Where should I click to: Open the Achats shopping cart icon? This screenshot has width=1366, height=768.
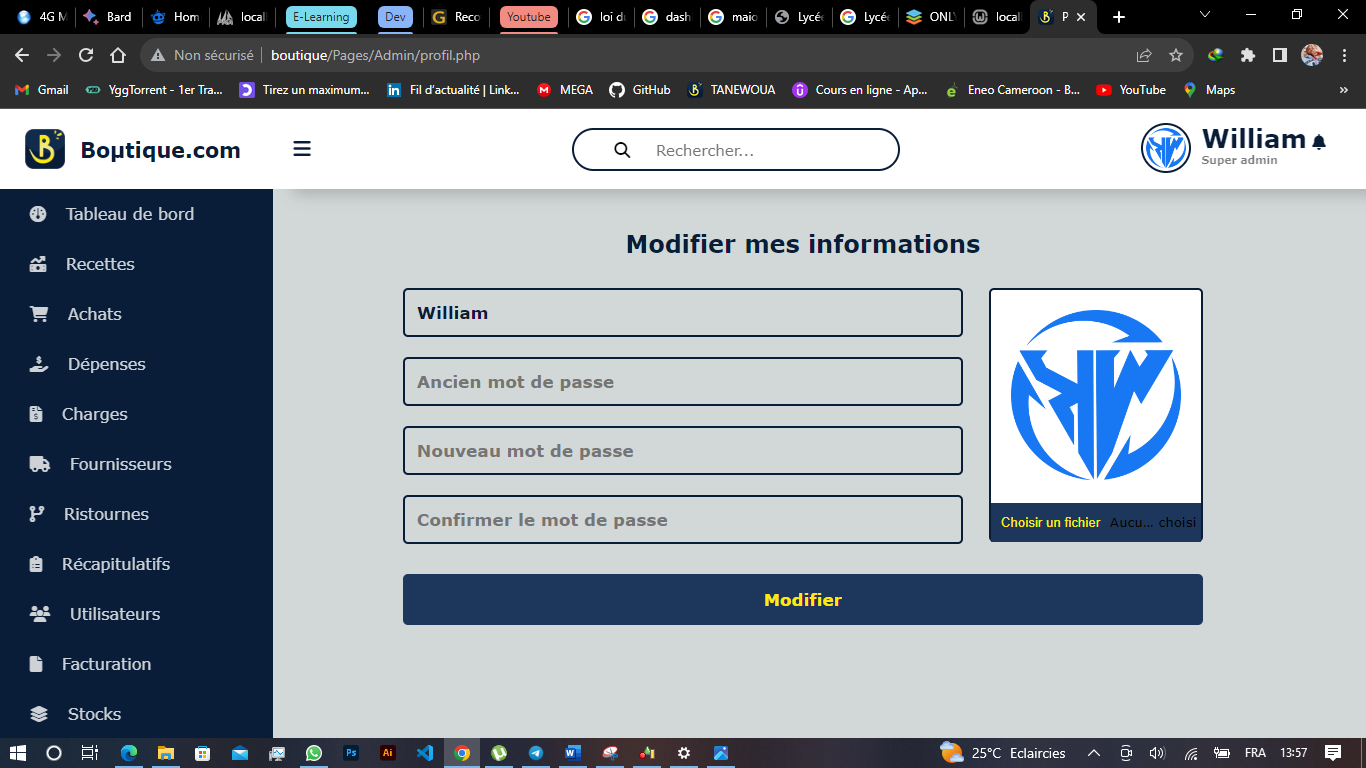point(39,314)
